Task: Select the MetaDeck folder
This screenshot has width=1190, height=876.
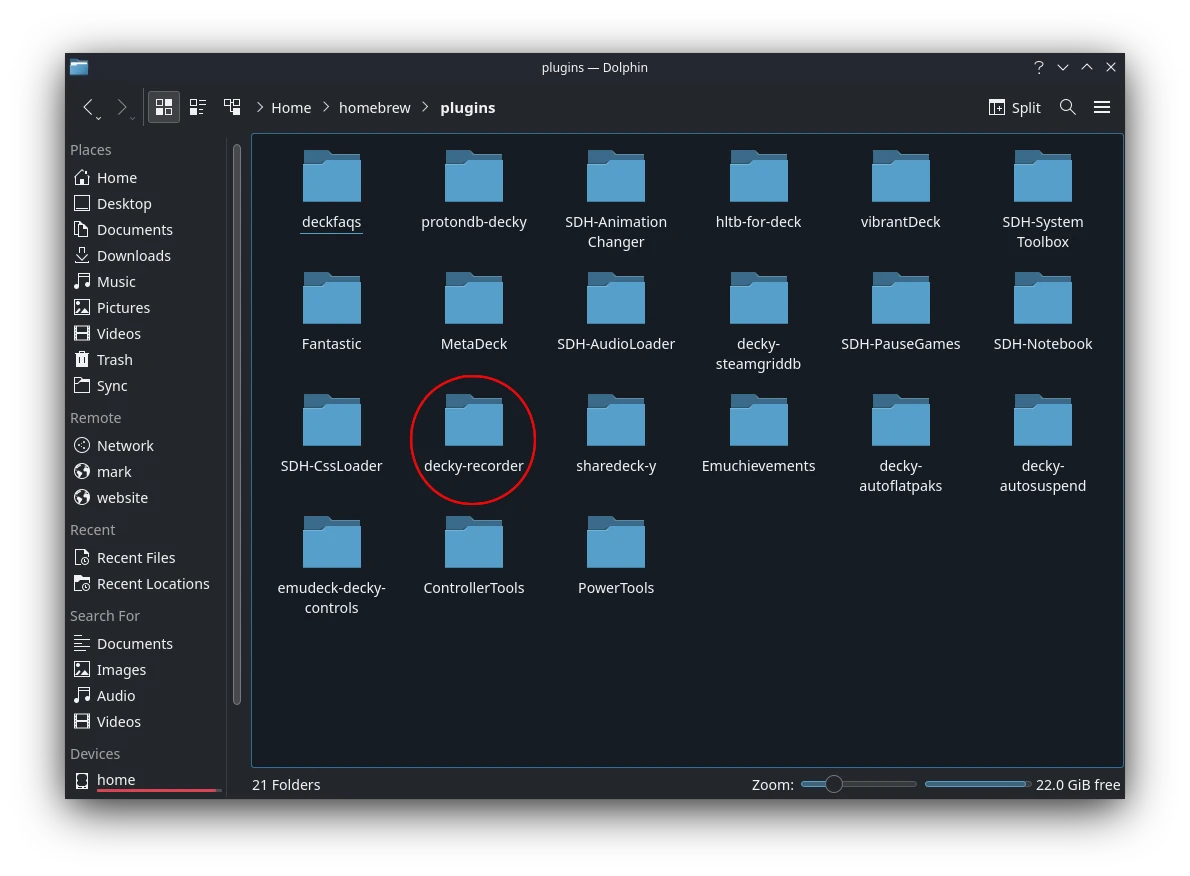Action: [x=474, y=311]
